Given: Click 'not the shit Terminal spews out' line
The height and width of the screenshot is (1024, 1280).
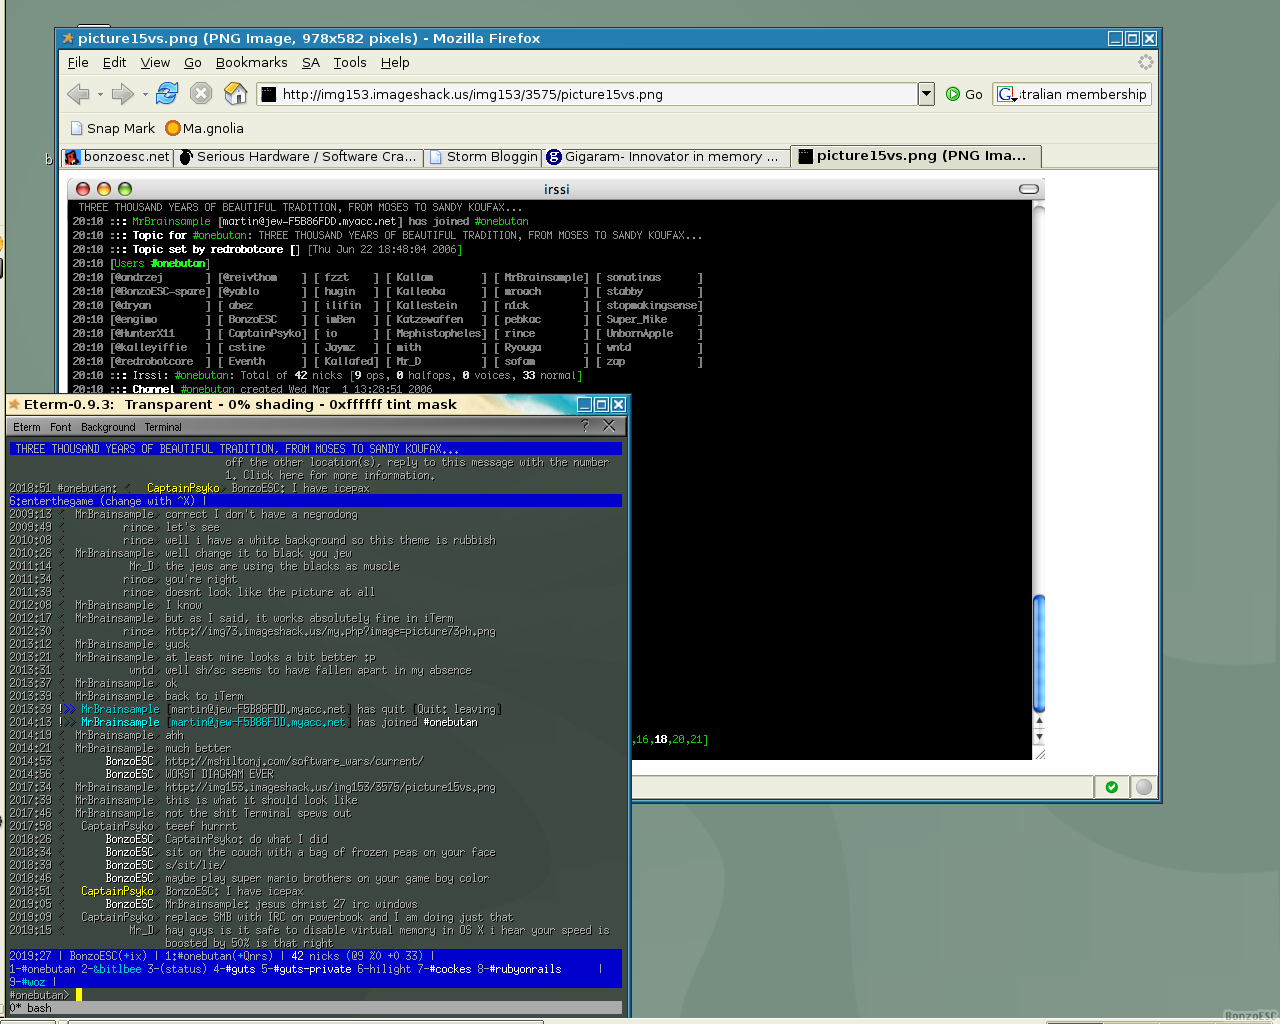Looking at the screenshot, I should pyautogui.click(x=258, y=813).
